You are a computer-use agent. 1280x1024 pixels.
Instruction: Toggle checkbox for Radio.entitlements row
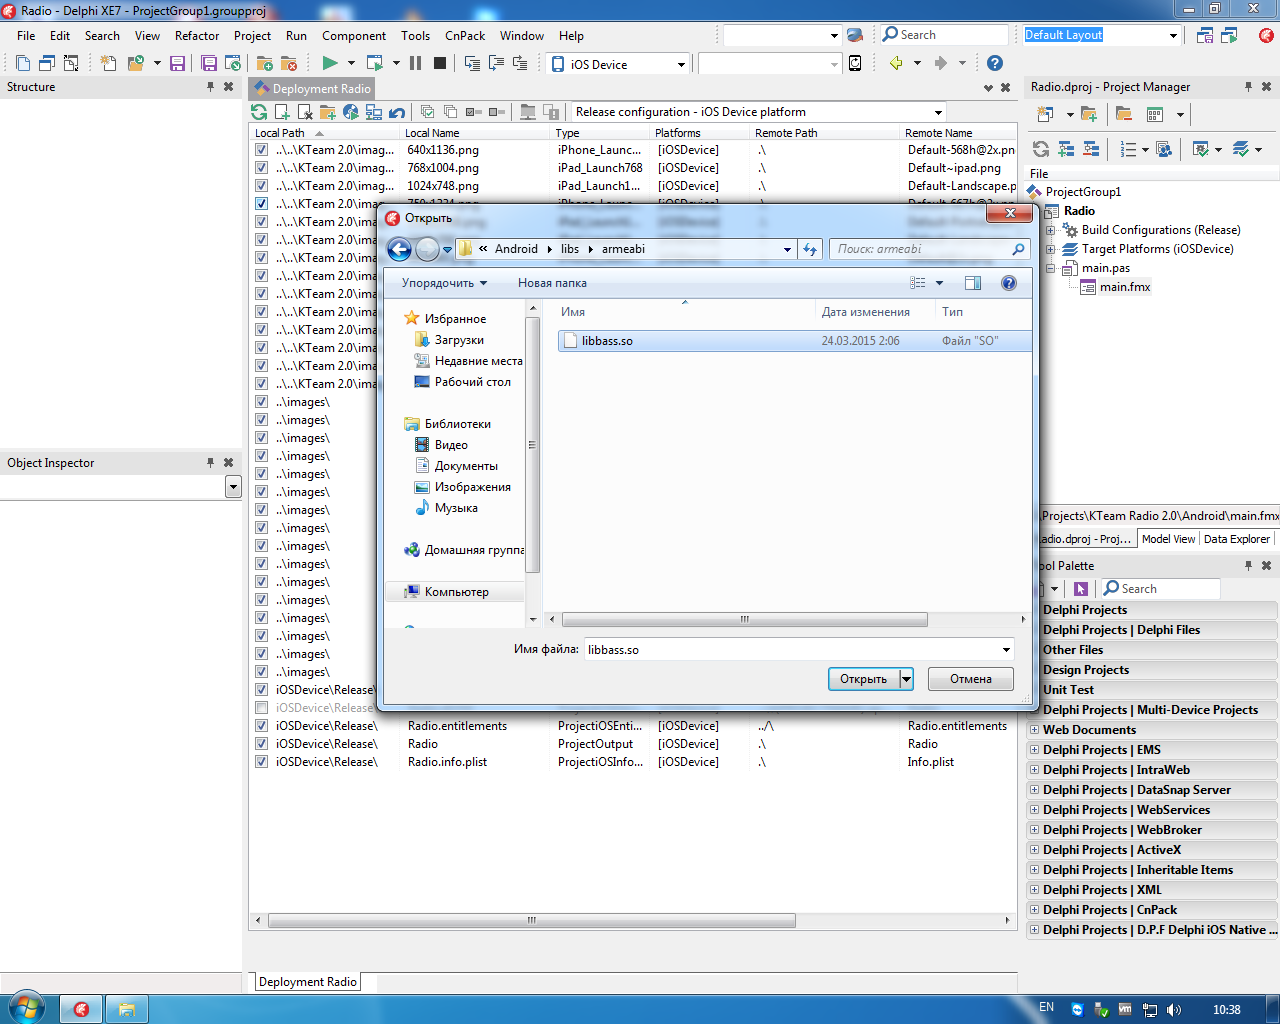(x=261, y=726)
